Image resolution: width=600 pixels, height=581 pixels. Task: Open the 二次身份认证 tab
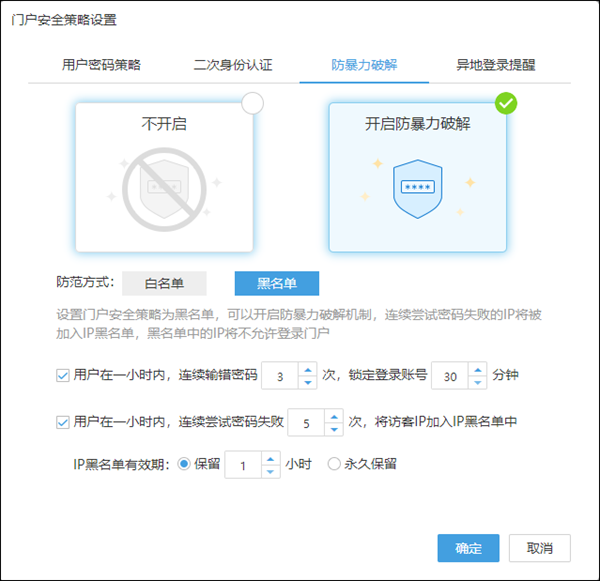pos(233,65)
